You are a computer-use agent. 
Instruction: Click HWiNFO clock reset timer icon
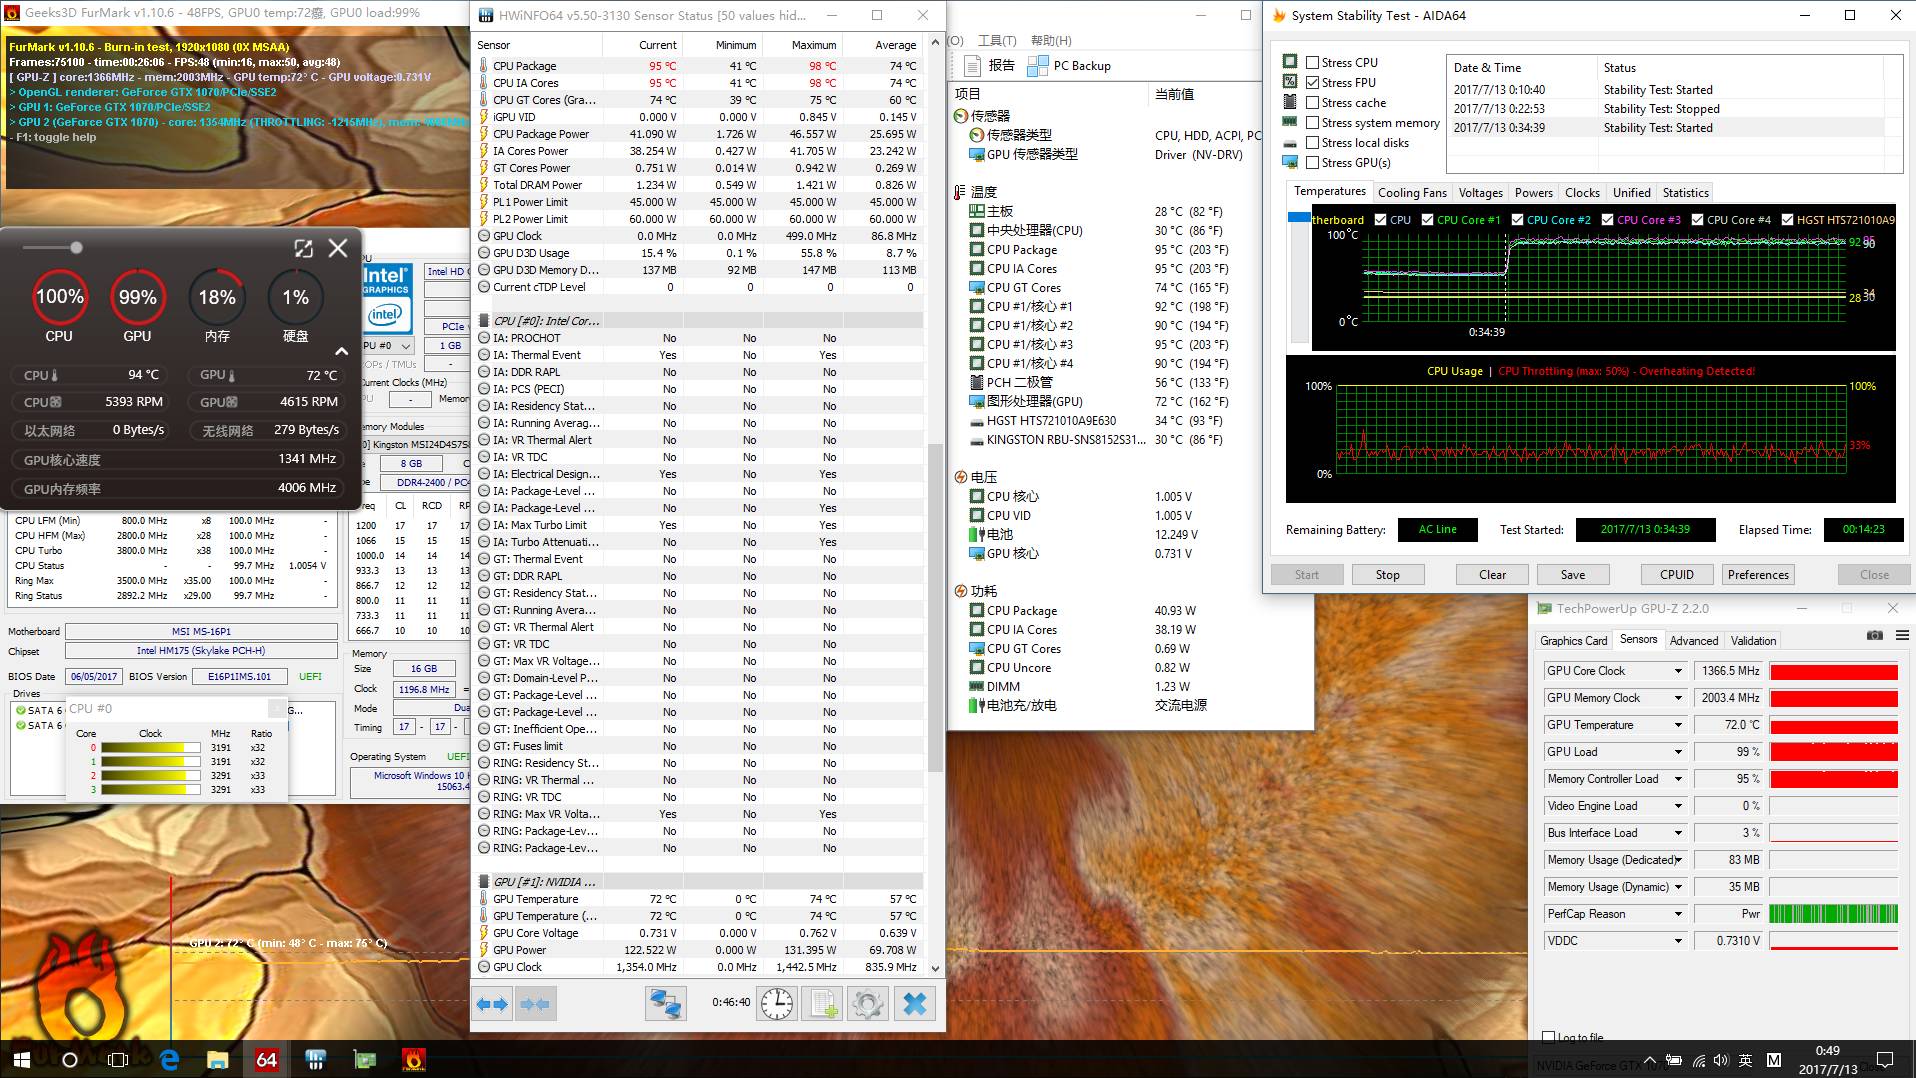[x=776, y=1004]
